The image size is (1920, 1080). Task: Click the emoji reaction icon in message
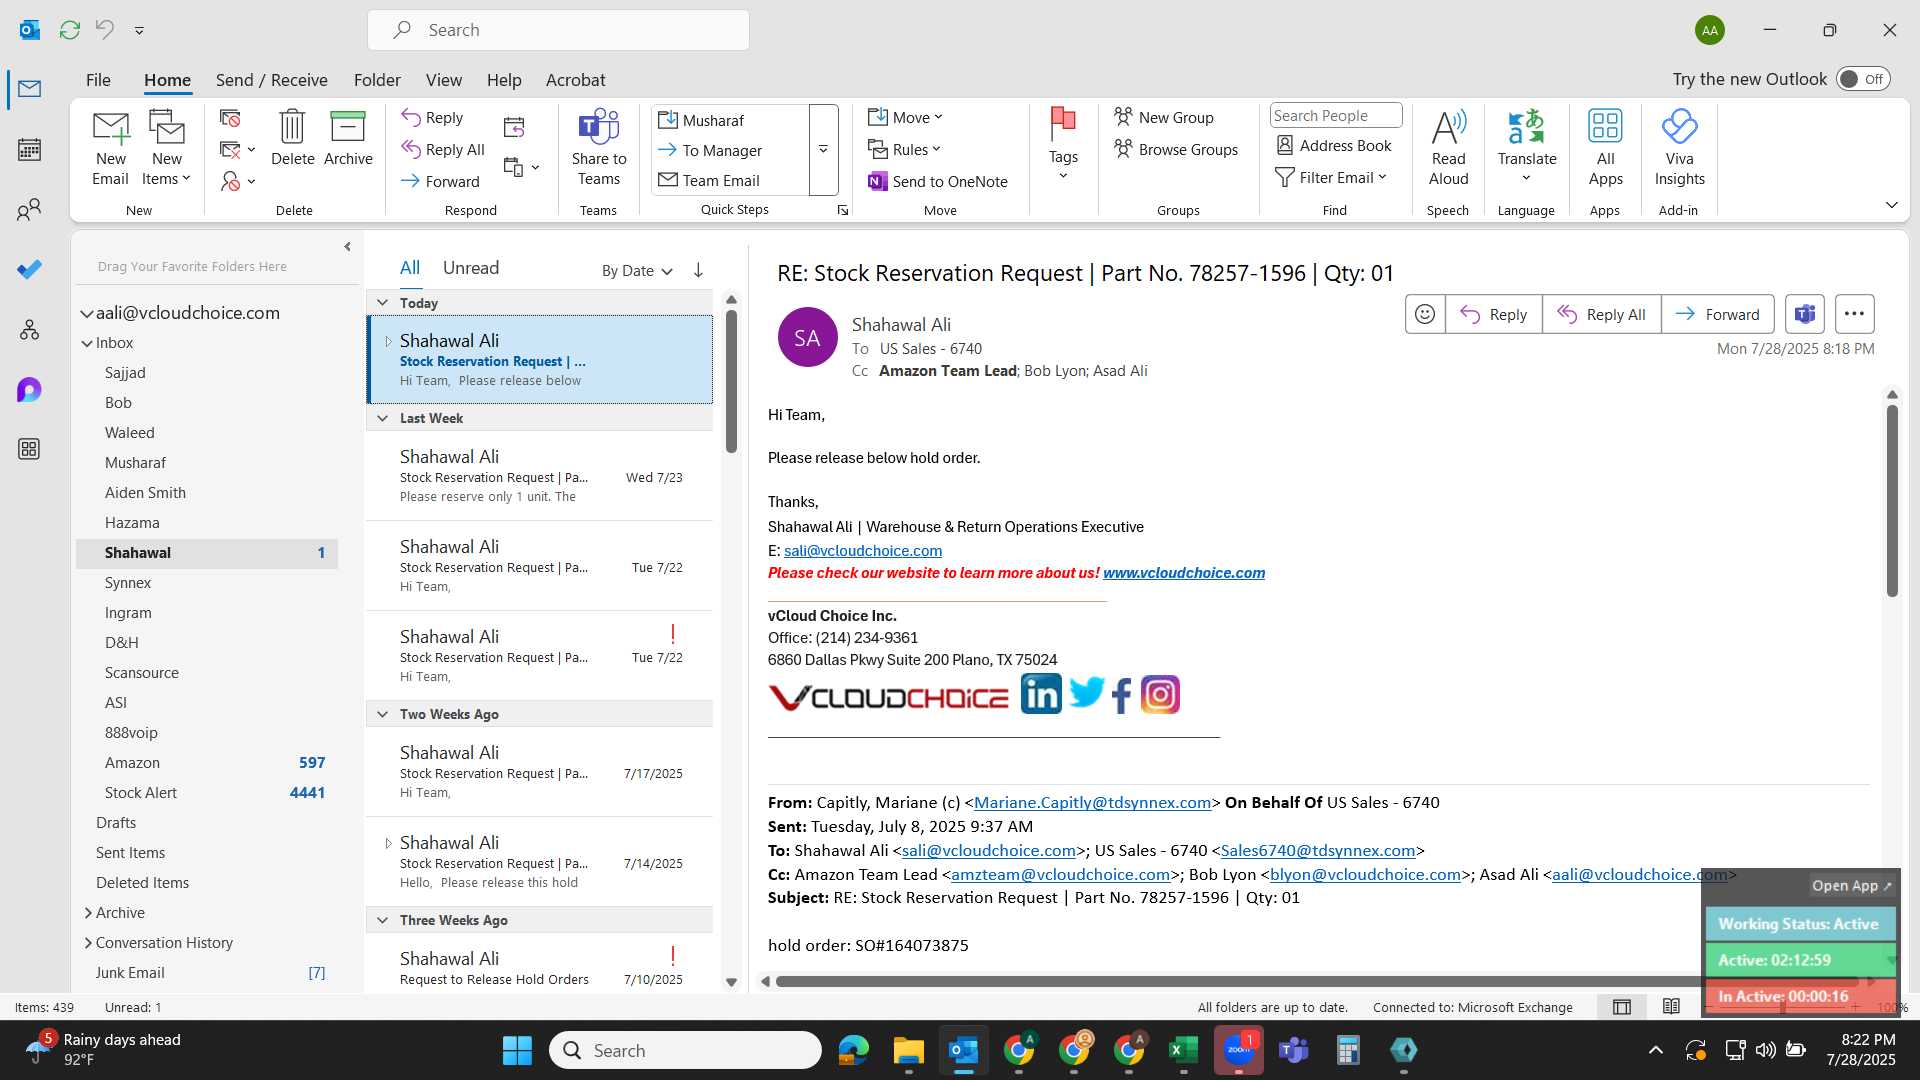tap(1425, 314)
